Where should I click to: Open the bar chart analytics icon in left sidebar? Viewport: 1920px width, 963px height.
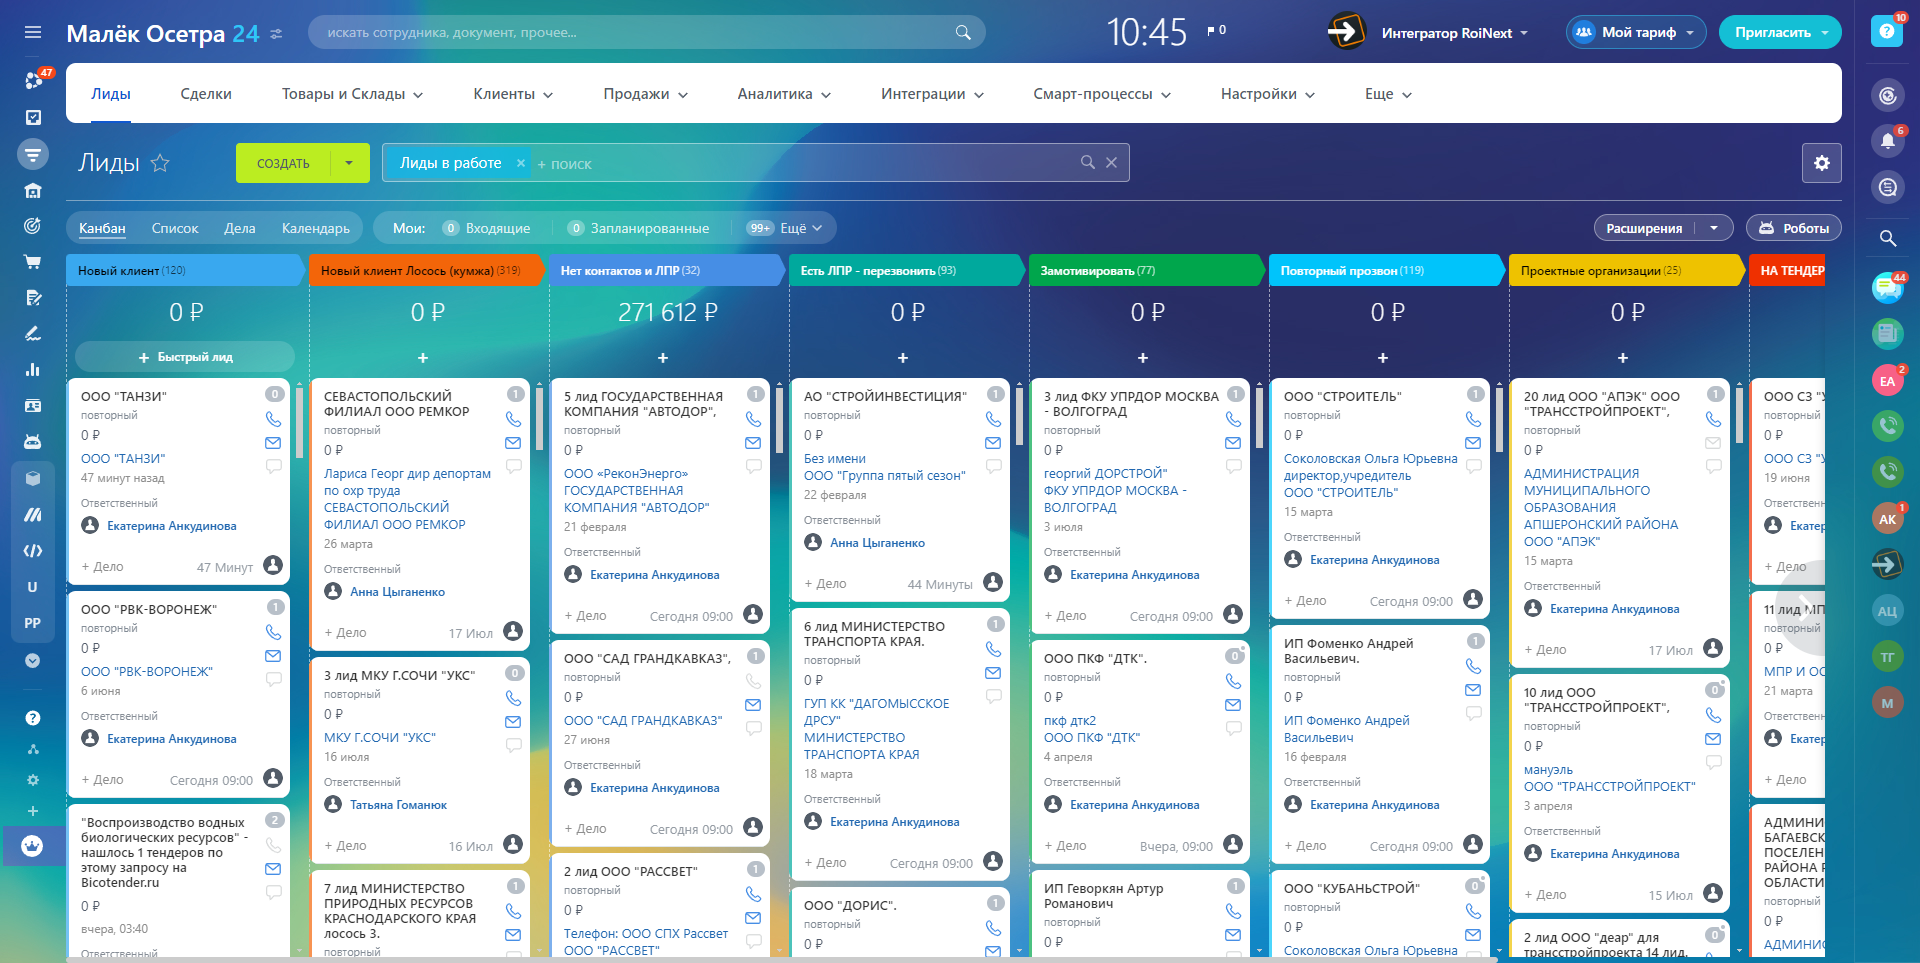click(33, 370)
